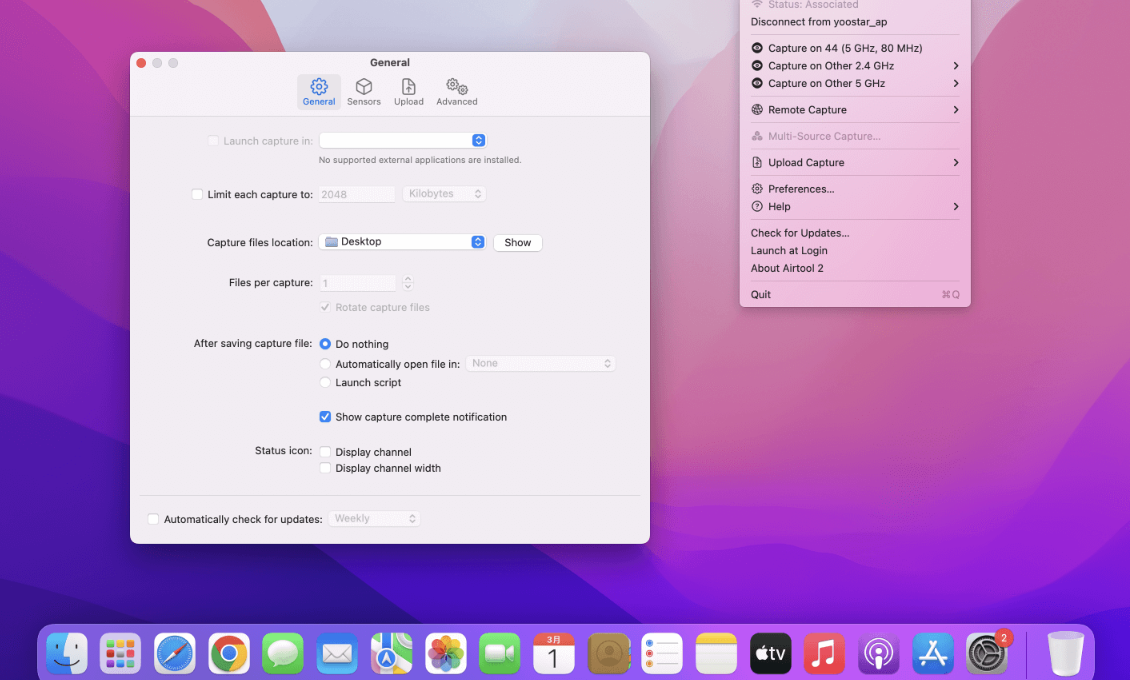Open Music from the Dock
Viewport: 1130px width, 680px height.
tap(824, 653)
